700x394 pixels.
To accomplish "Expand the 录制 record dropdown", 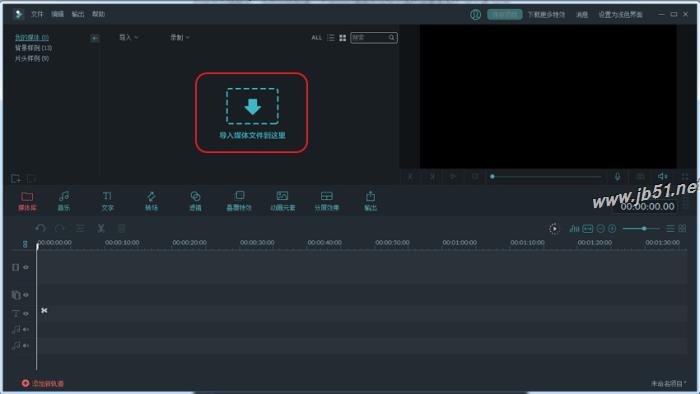I will coord(179,37).
